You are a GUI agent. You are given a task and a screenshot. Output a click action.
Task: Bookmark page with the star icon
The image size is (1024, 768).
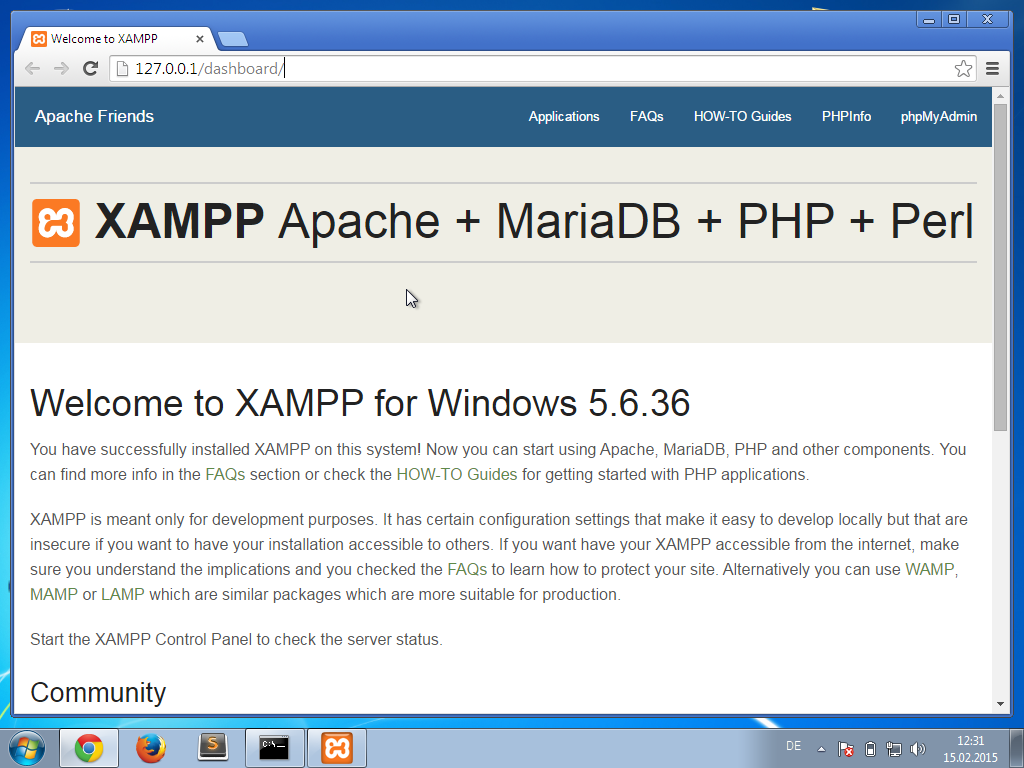[x=963, y=69]
